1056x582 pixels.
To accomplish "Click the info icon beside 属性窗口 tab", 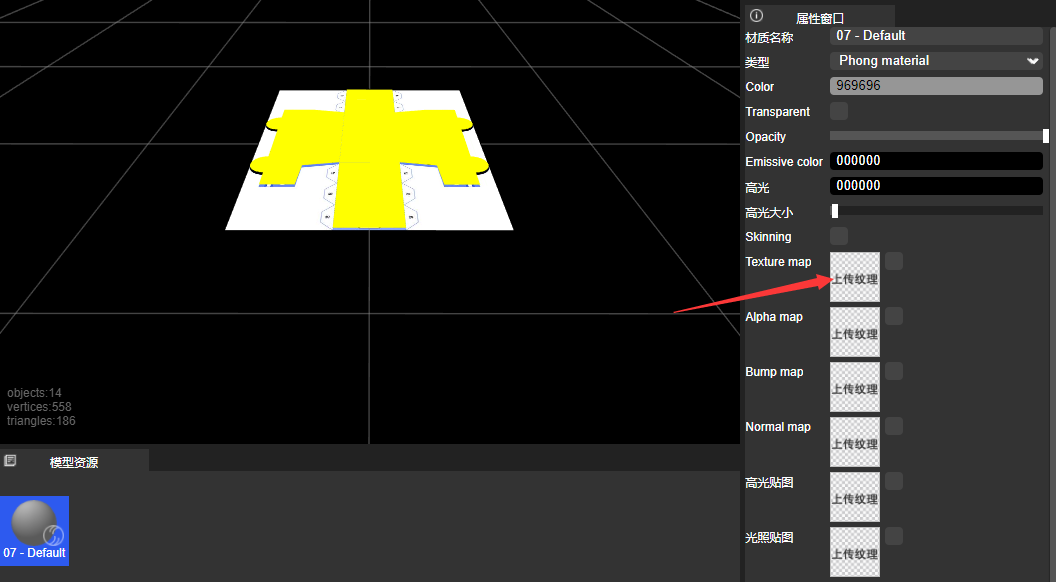I will (x=757, y=15).
